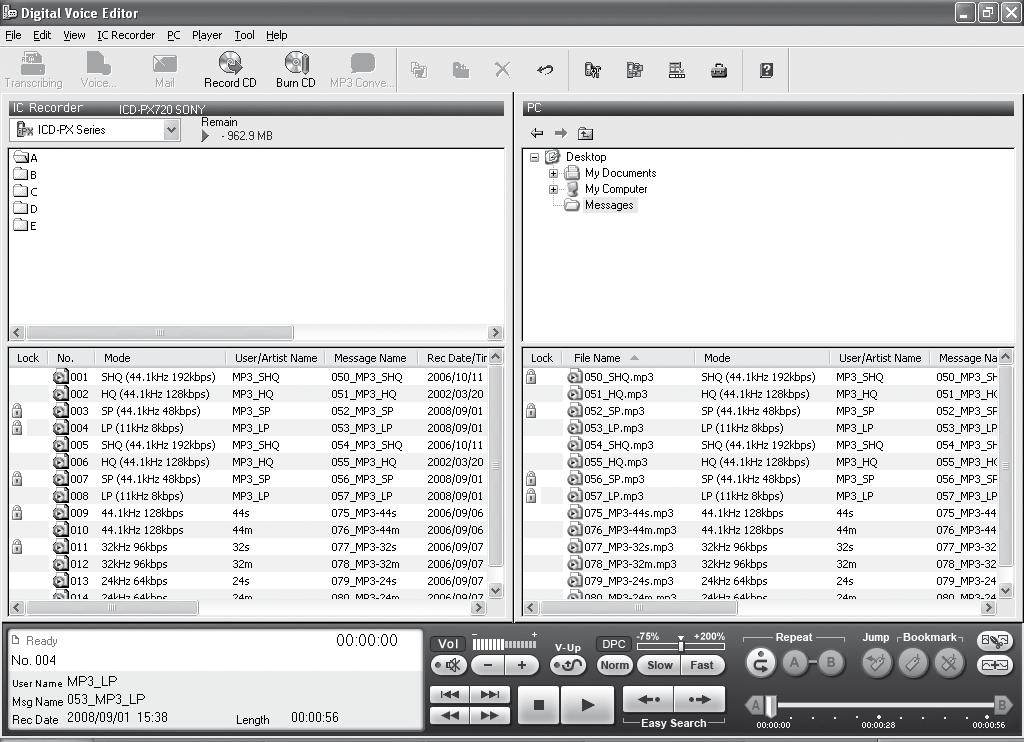The height and width of the screenshot is (742, 1024).
Task: Click the Rec Date/Time column header
Action: pos(453,358)
